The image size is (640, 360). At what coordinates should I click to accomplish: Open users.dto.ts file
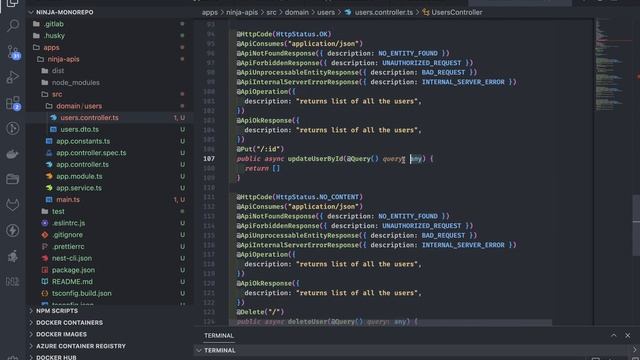coord(80,129)
